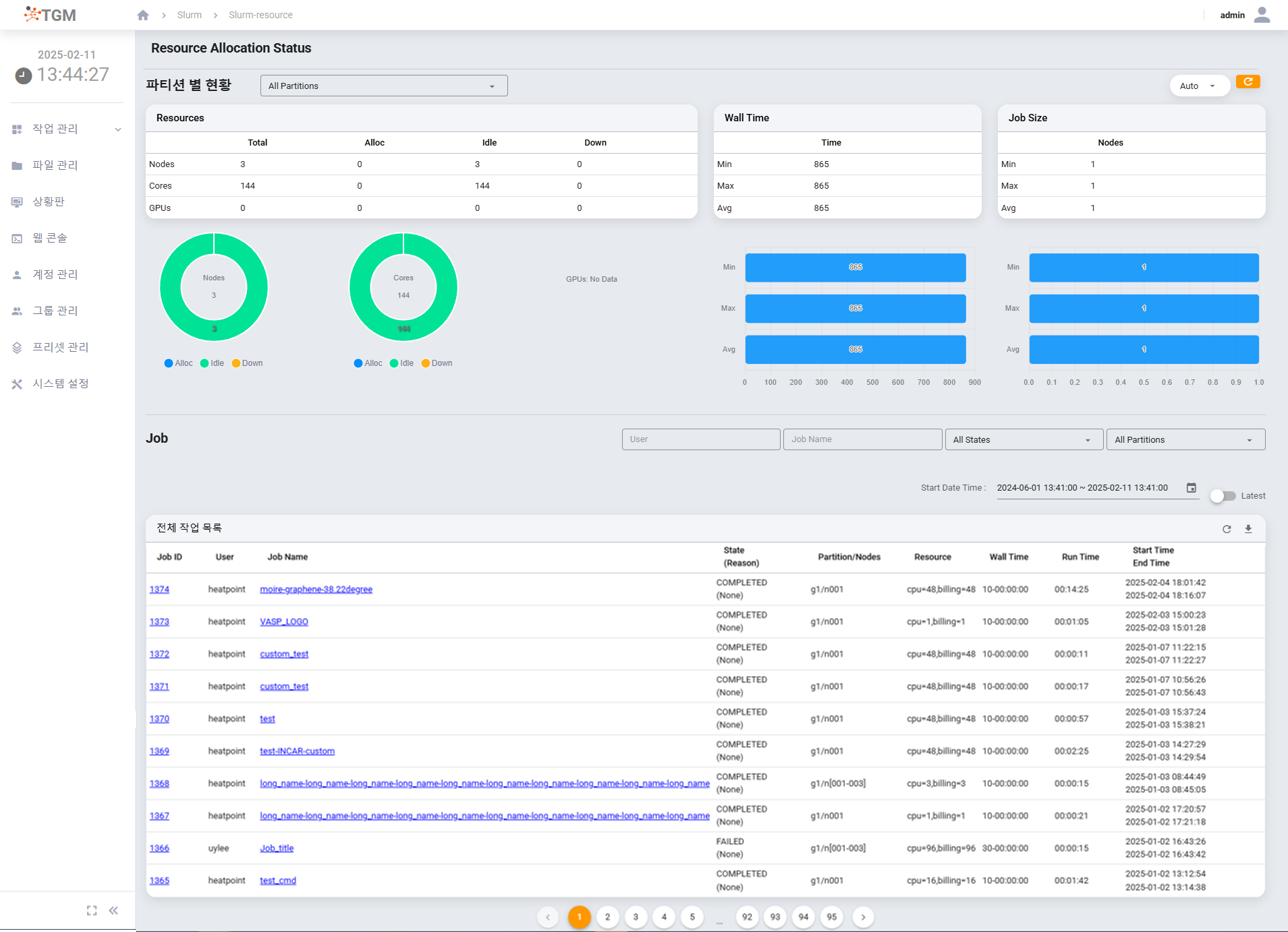Expand the Auto refresh interval dropdown
This screenshot has height=932, width=1288.
(x=1199, y=86)
